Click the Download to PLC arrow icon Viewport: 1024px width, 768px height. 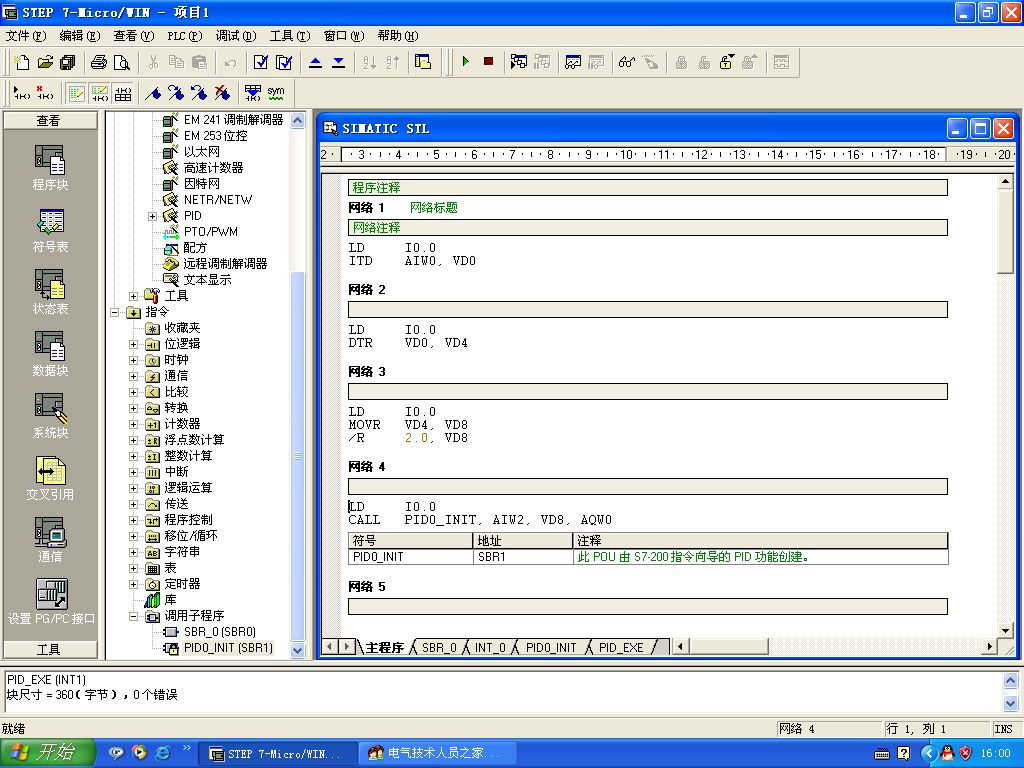tap(339, 62)
